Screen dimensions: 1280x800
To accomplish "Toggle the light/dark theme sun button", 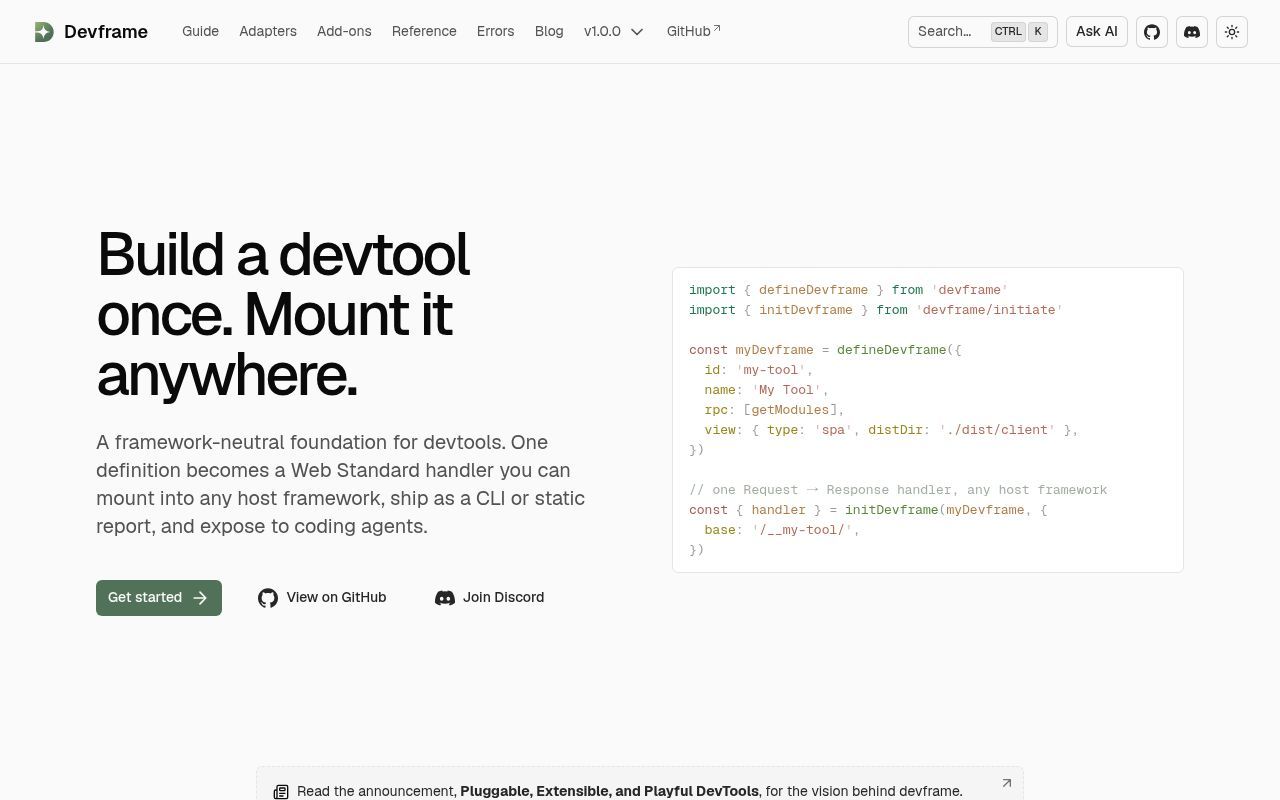I will (x=1232, y=32).
